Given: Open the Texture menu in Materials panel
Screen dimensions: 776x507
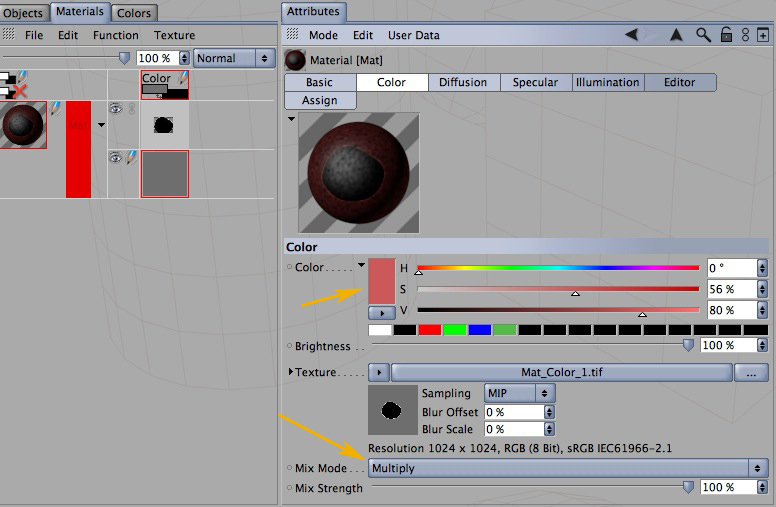Looking at the screenshot, I should pyautogui.click(x=174, y=35).
